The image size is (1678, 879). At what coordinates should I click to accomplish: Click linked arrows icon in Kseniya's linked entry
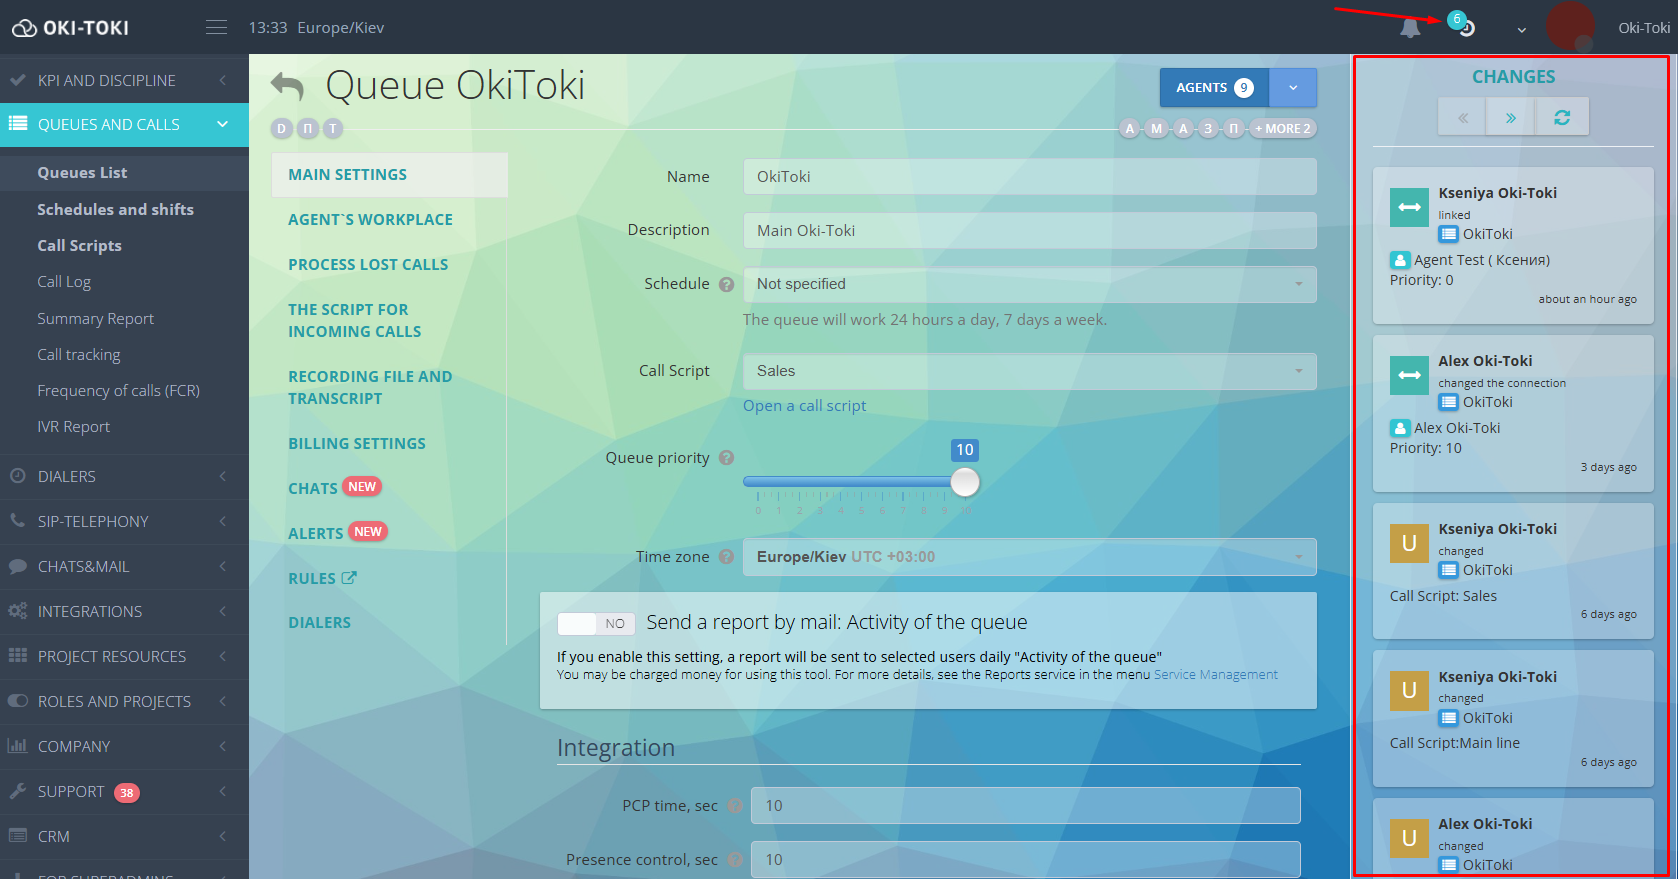tap(1409, 207)
